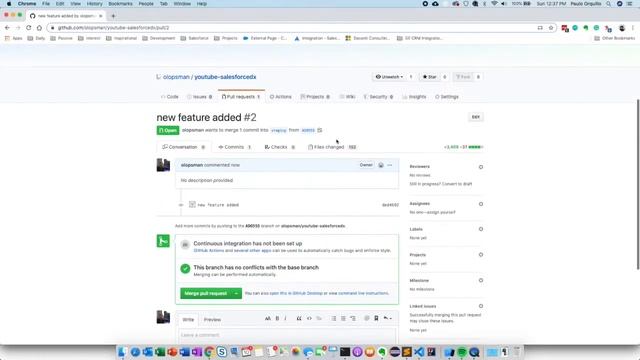The width and height of the screenshot is (640, 360).
Task: Go back with the browser back arrow
Action: point(7,28)
